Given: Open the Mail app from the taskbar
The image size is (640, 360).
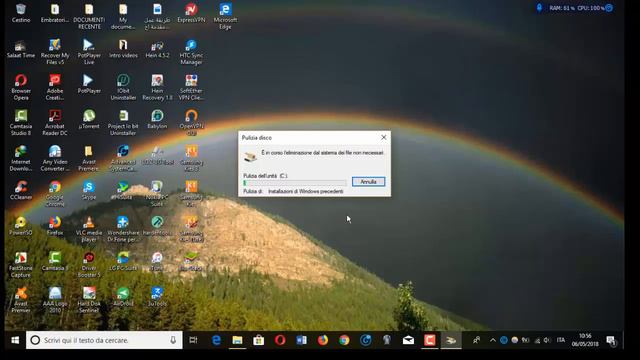Looking at the screenshot, I should pyautogui.click(x=408, y=340).
